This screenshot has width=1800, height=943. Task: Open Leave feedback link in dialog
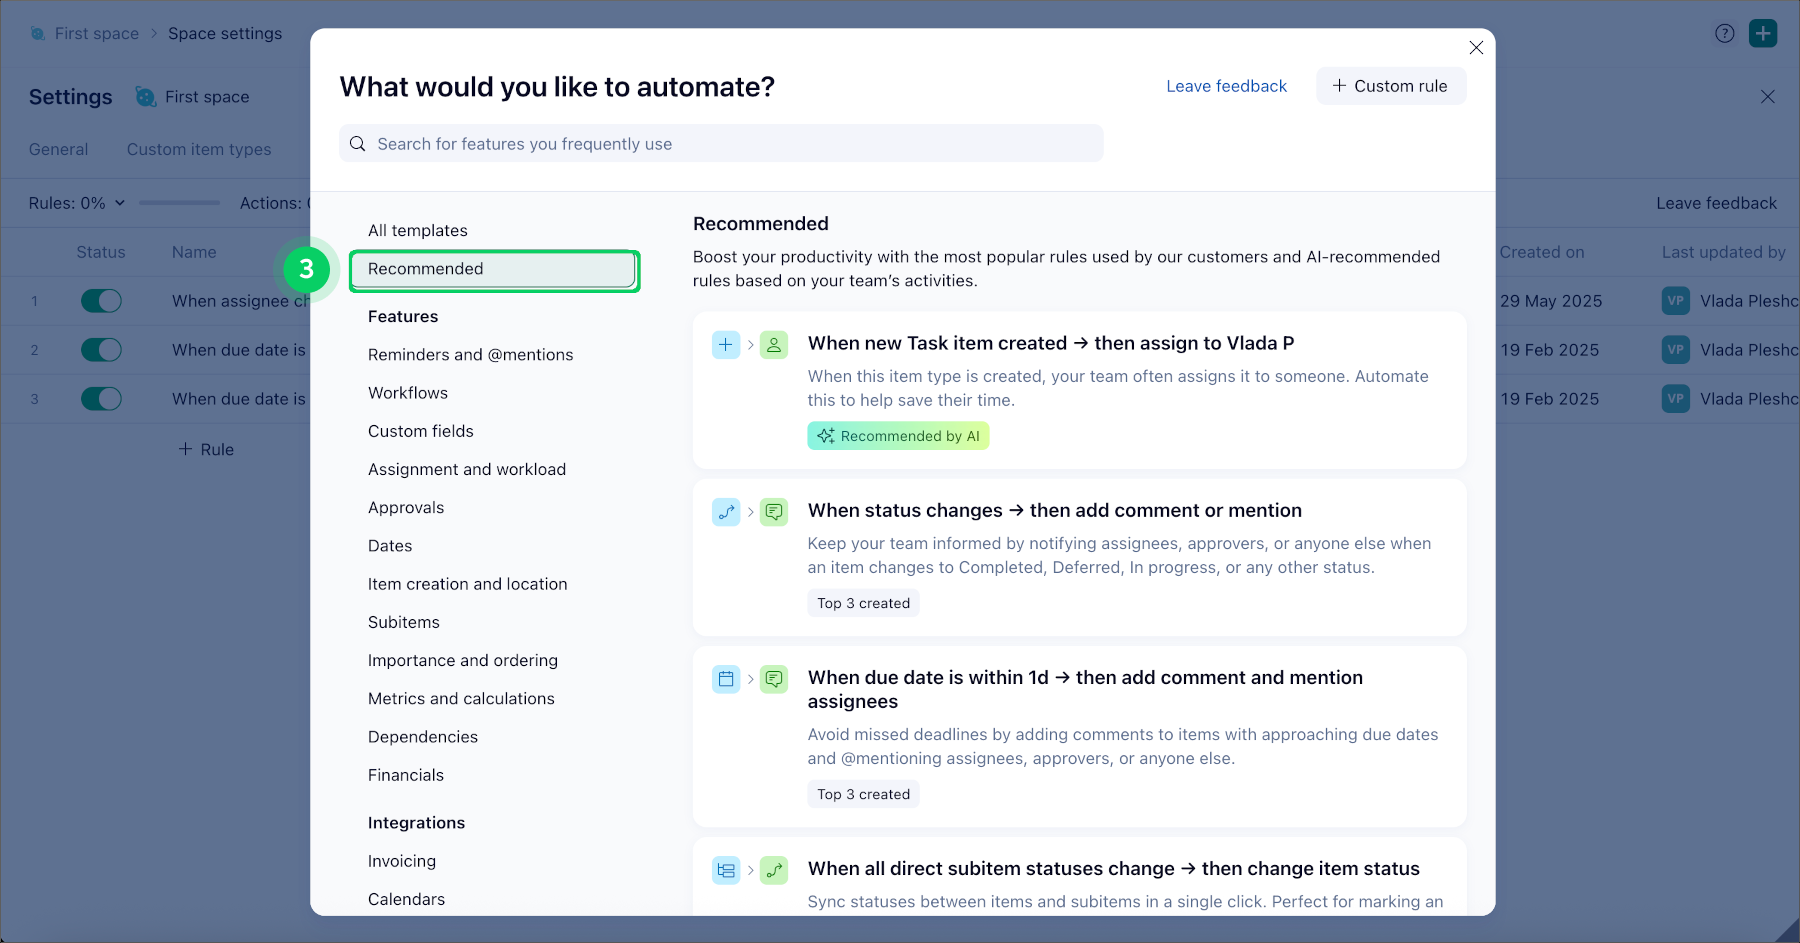pos(1226,86)
